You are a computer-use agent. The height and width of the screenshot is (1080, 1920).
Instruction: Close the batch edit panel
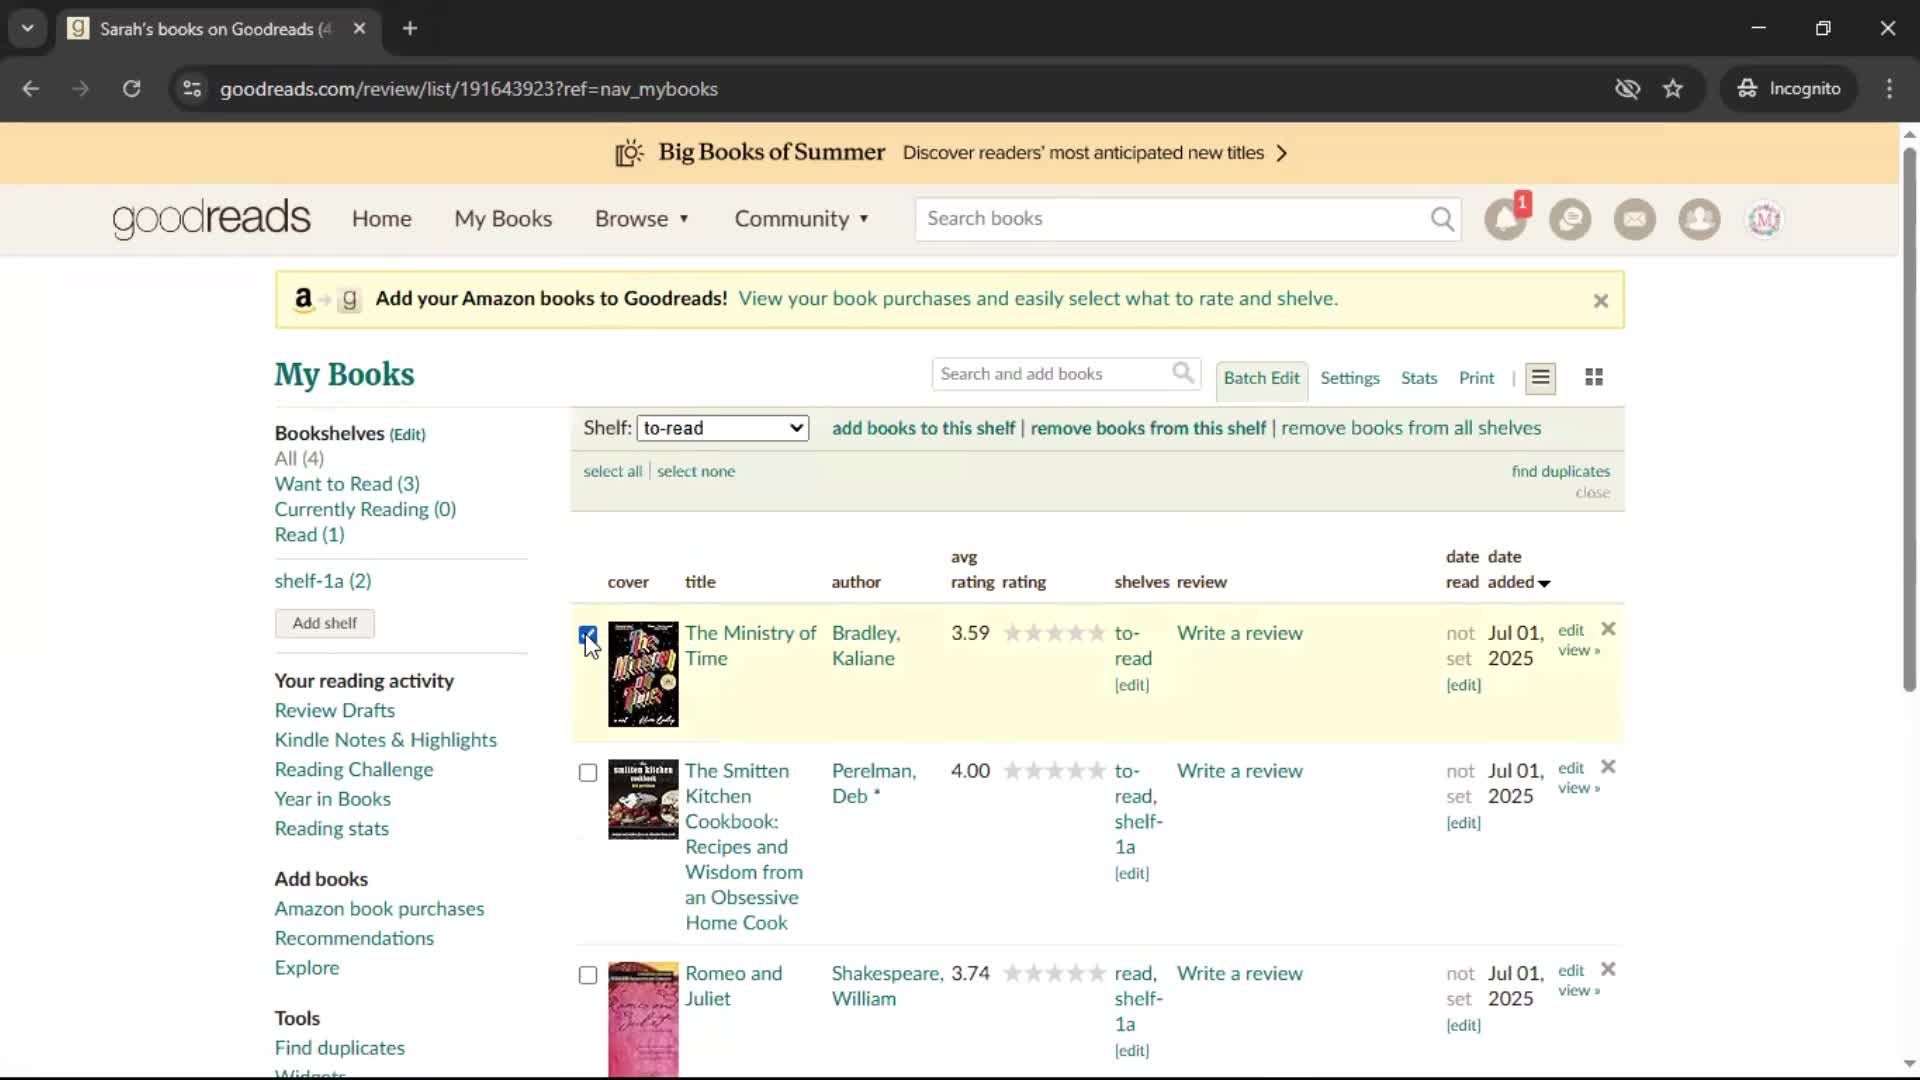1592,493
